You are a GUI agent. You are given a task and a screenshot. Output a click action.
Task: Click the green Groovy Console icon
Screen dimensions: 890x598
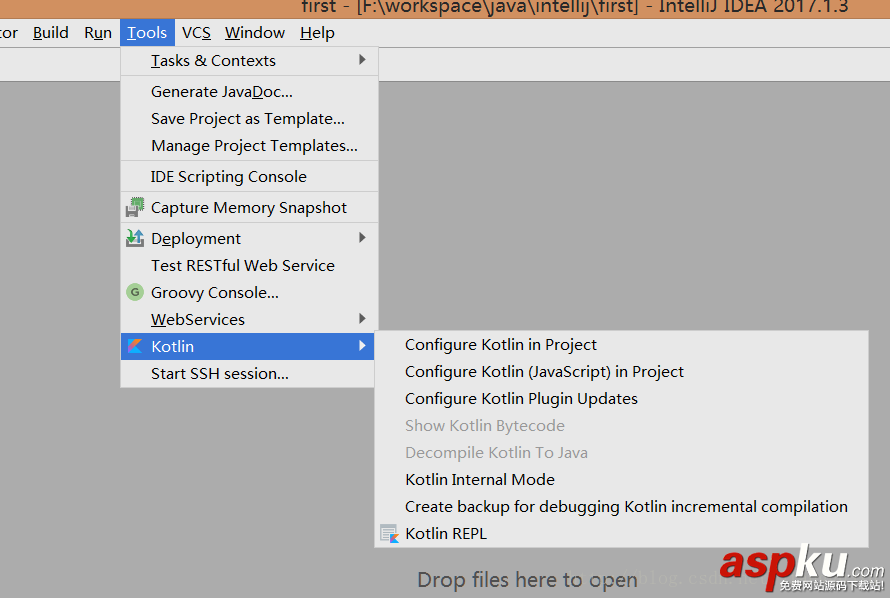(135, 292)
